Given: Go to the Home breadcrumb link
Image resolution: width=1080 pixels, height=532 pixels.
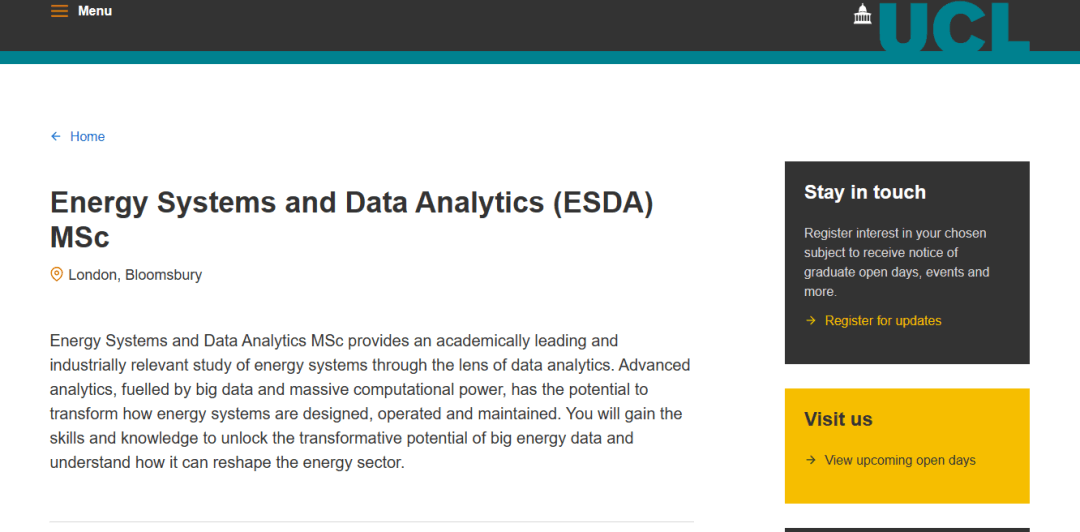Looking at the screenshot, I should point(87,136).
